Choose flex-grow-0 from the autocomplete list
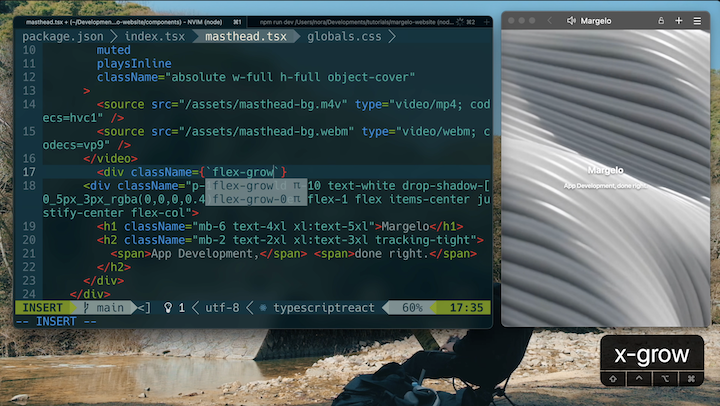 coord(250,200)
